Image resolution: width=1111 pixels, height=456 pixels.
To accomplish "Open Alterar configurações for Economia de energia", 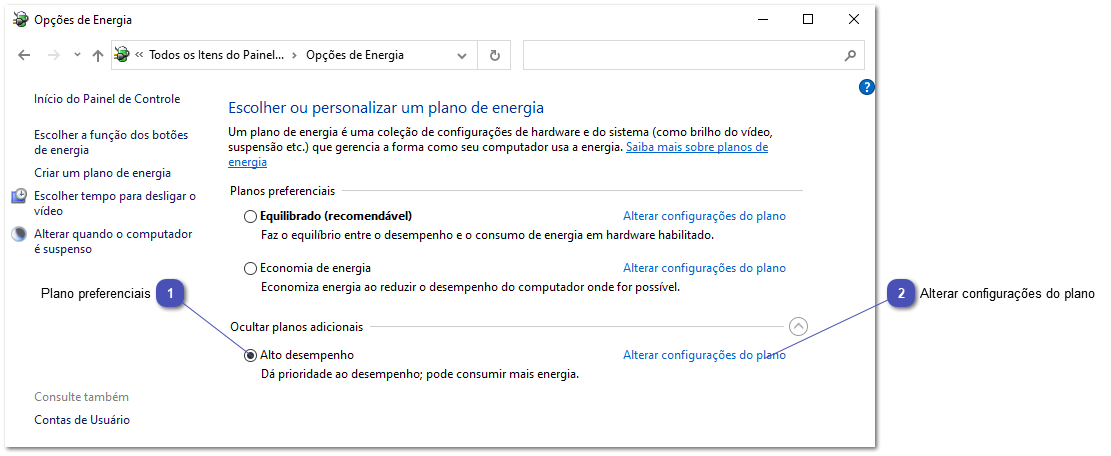I will coord(704,268).
